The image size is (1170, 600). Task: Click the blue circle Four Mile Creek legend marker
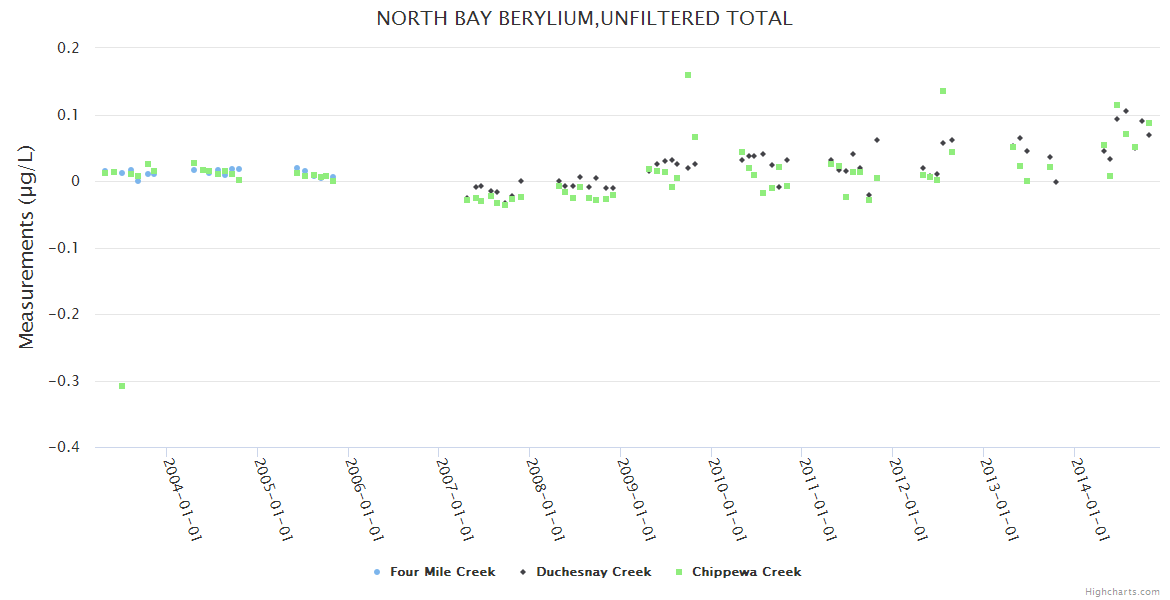377,572
